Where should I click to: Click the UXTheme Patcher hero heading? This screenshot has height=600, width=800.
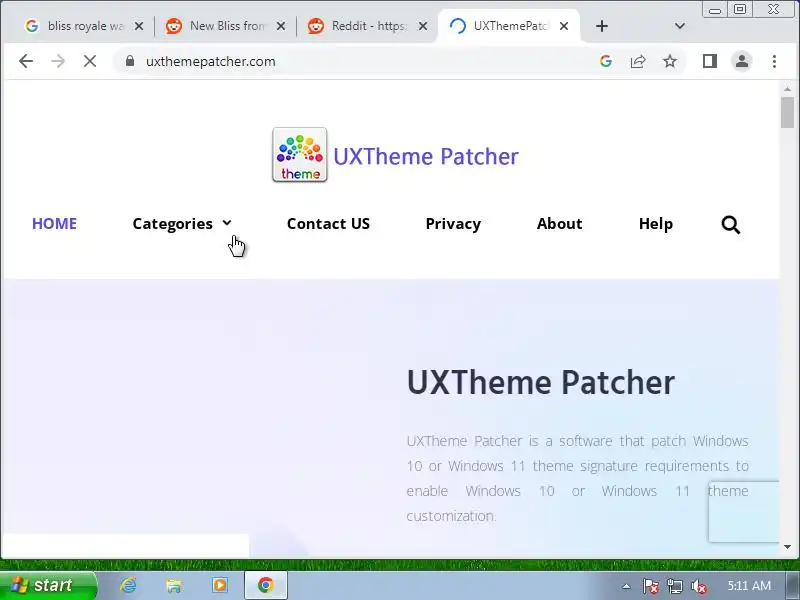pos(541,383)
